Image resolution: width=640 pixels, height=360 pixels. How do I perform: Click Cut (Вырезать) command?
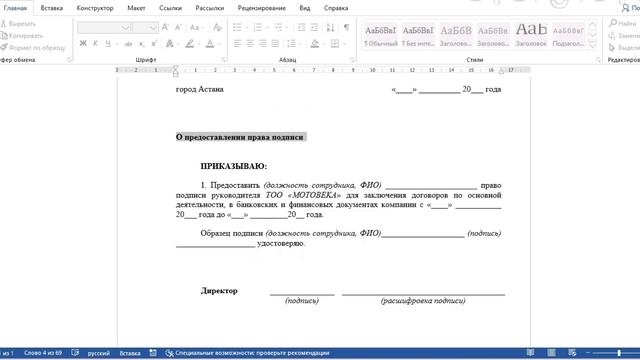click(18, 24)
